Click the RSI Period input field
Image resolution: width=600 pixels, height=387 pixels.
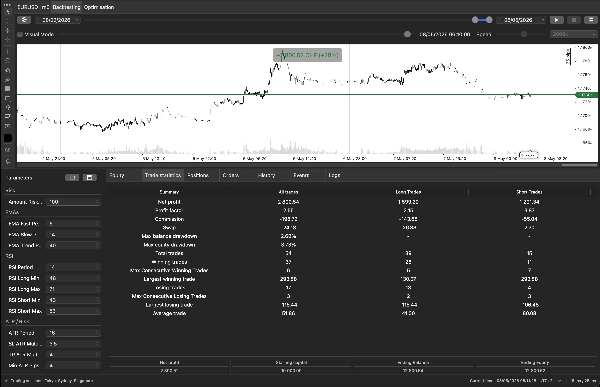point(73,267)
